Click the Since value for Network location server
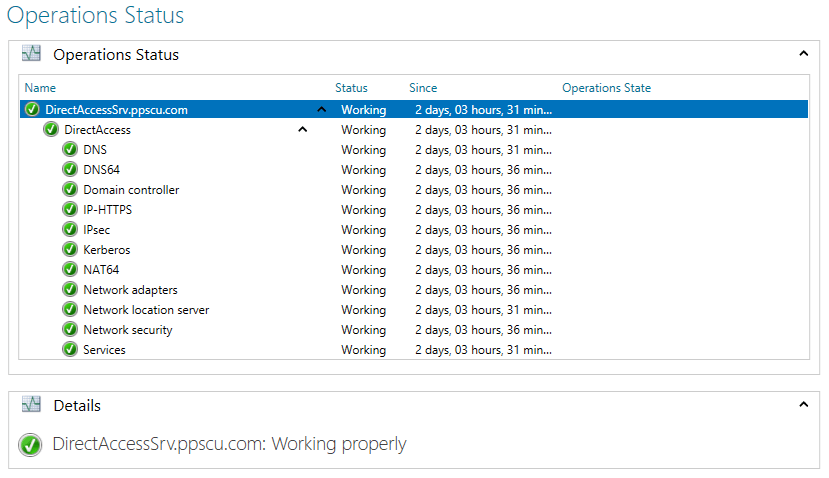 [483, 309]
